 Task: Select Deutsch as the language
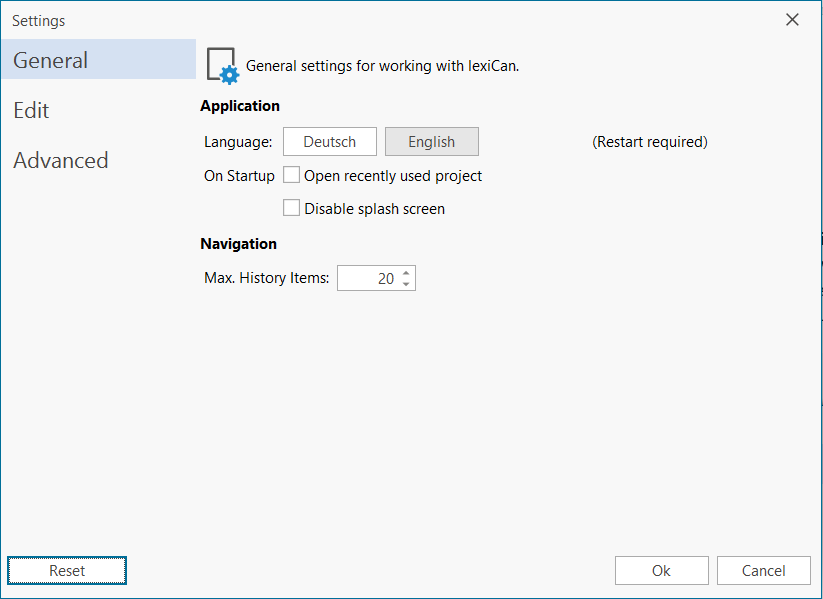point(330,142)
